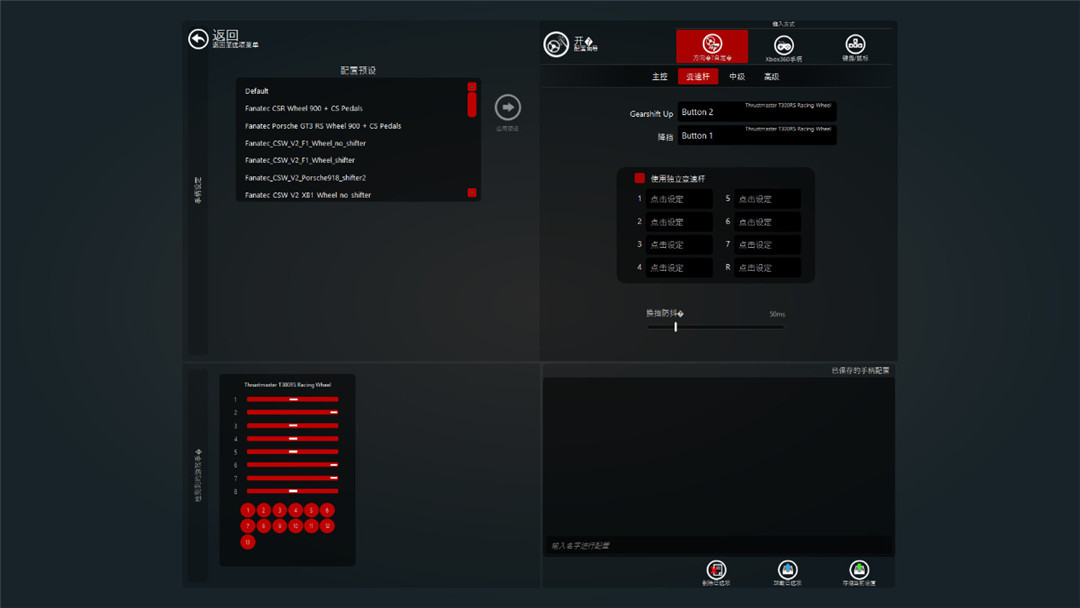1080x608 pixels.
Task: Click the back arrow (返回) icon
Action: (x=198, y=39)
